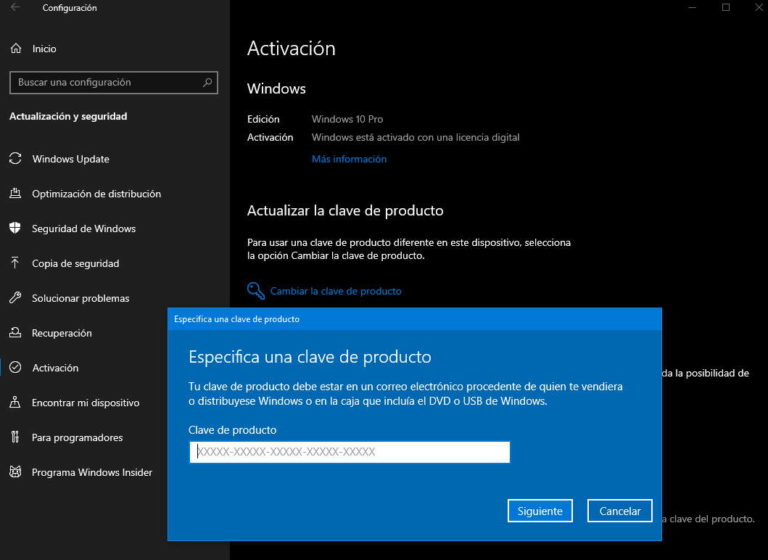
Task: Click the Para programadores icon
Action: 15,437
